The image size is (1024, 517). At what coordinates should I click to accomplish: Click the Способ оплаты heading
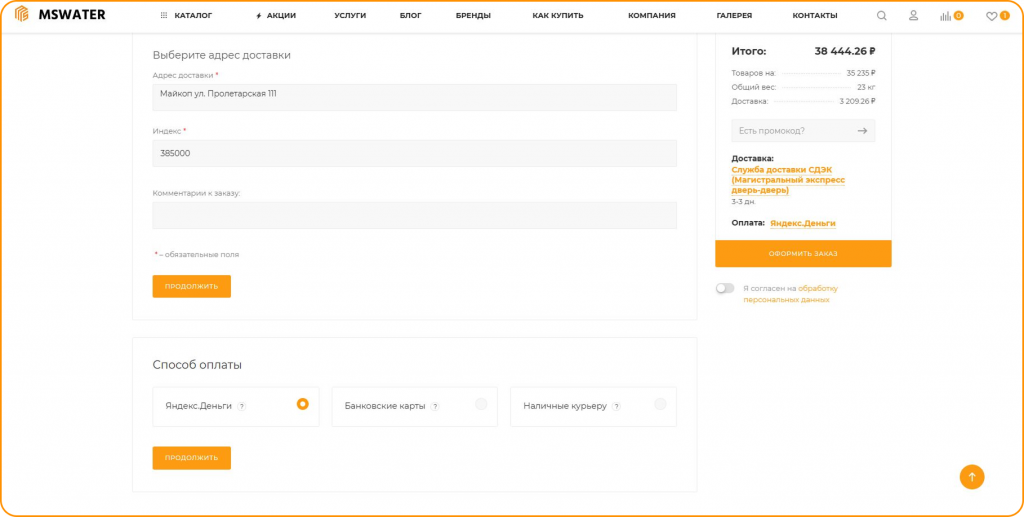pos(197,365)
